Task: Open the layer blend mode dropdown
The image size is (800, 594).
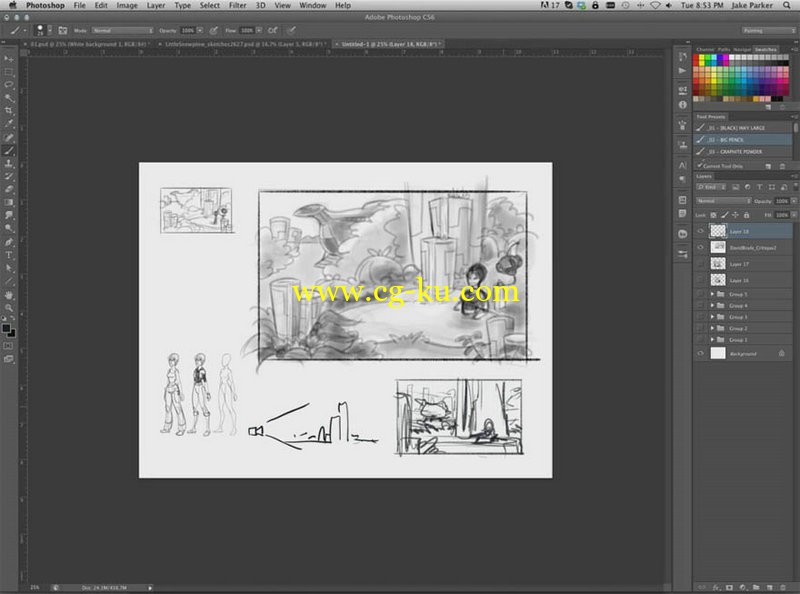Action: (x=723, y=201)
